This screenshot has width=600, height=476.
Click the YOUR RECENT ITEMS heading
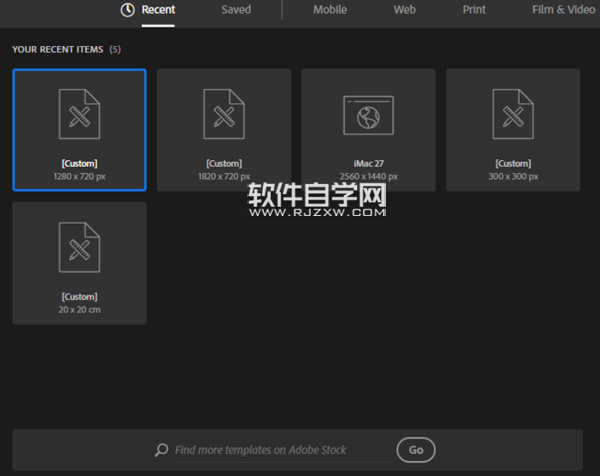click(57, 49)
